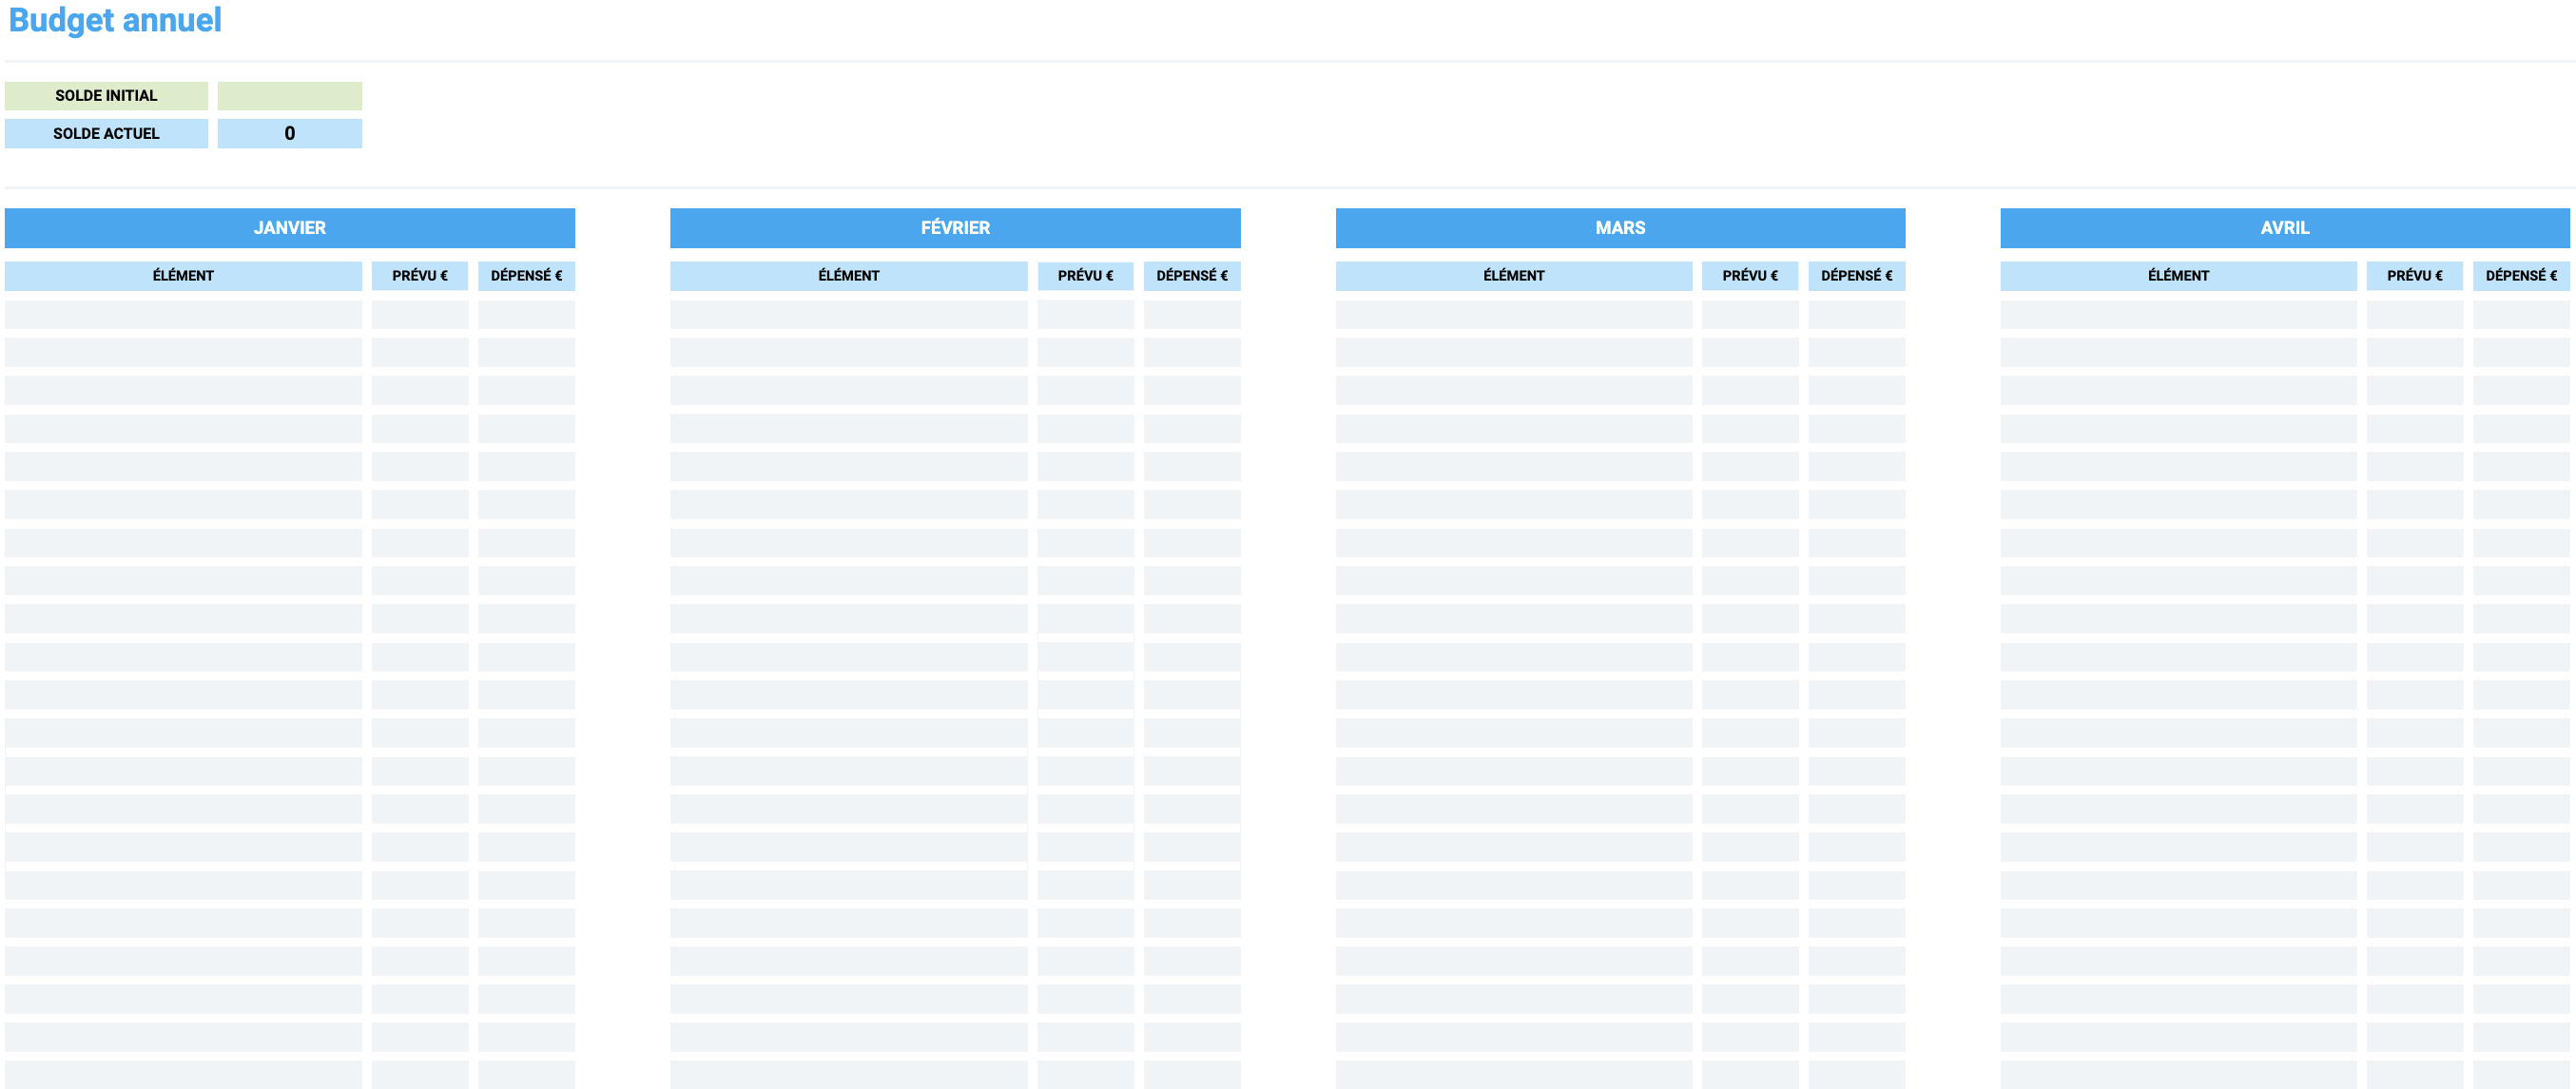Click first PRÉVU € entry cell under AVRIL
The image size is (2576, 1089).
click(2415, 315)
